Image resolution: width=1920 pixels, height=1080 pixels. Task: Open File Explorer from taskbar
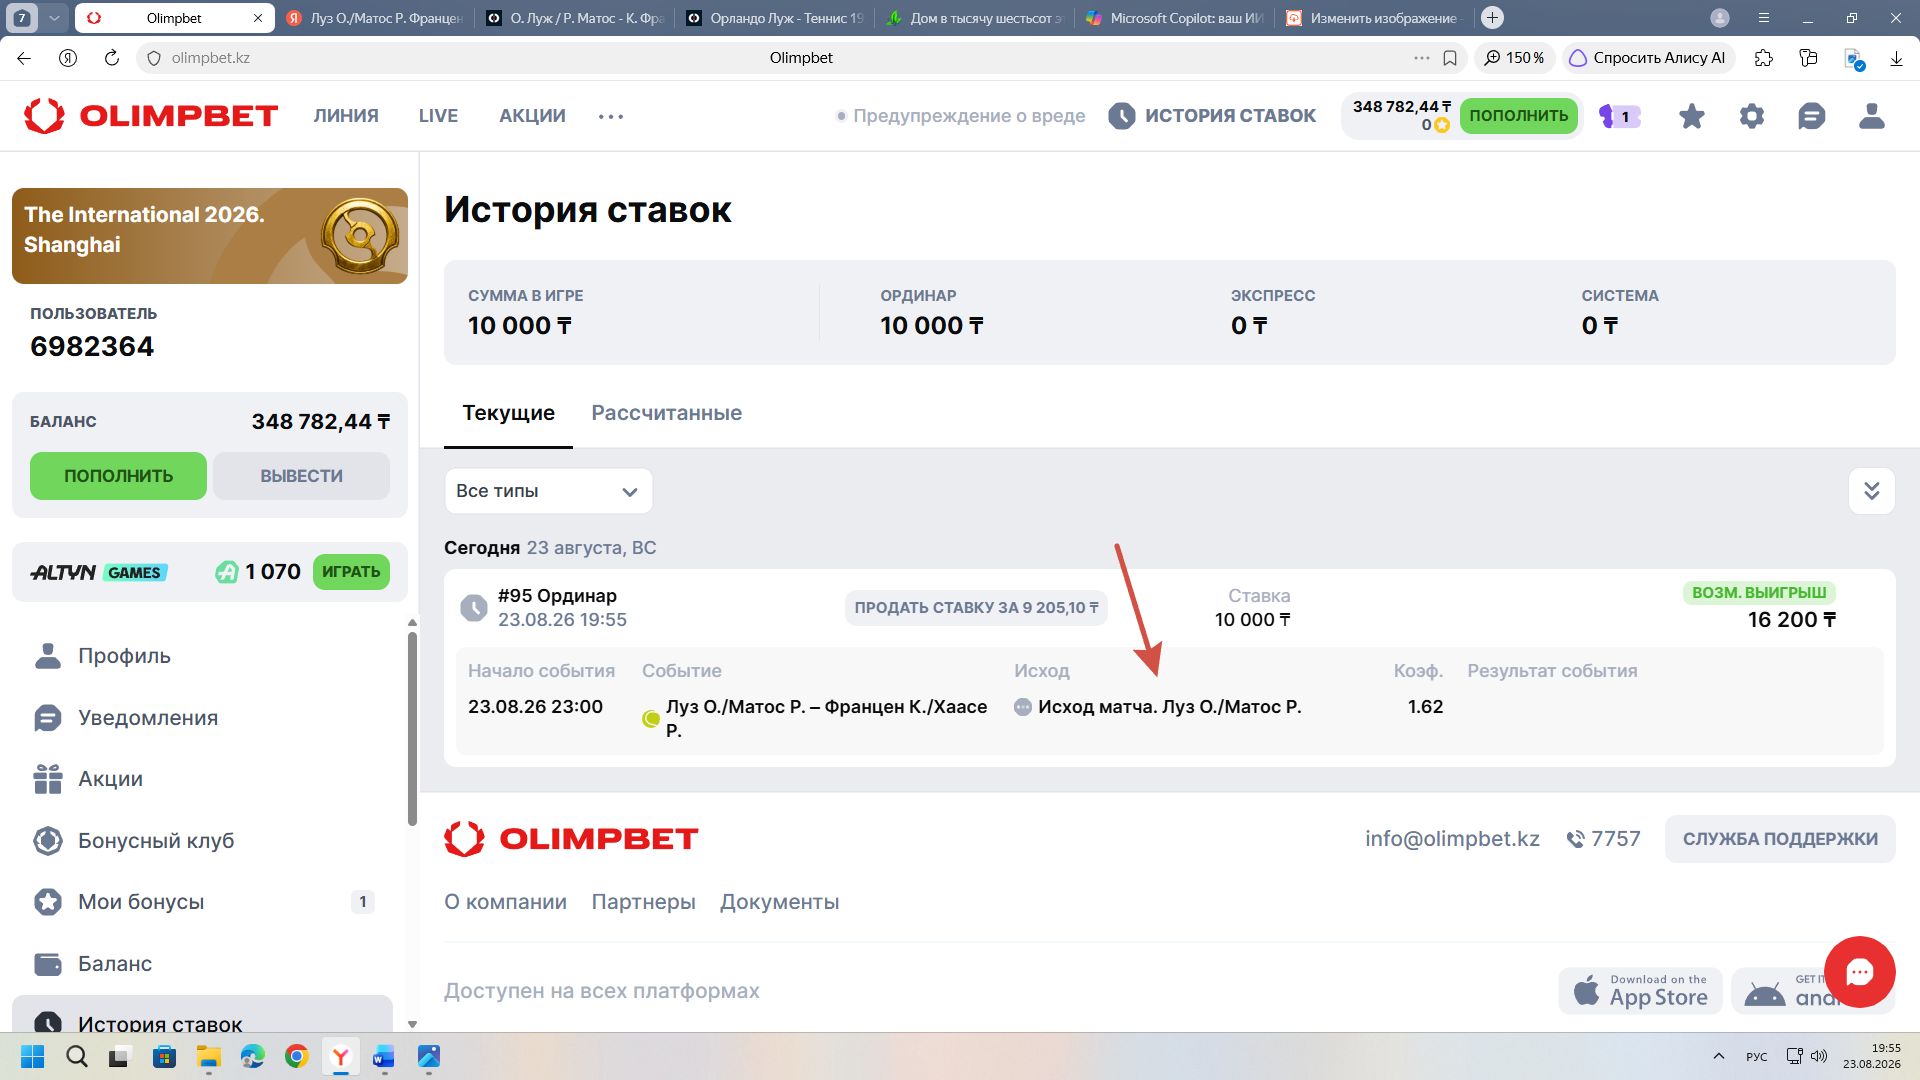pos(208,1056)
